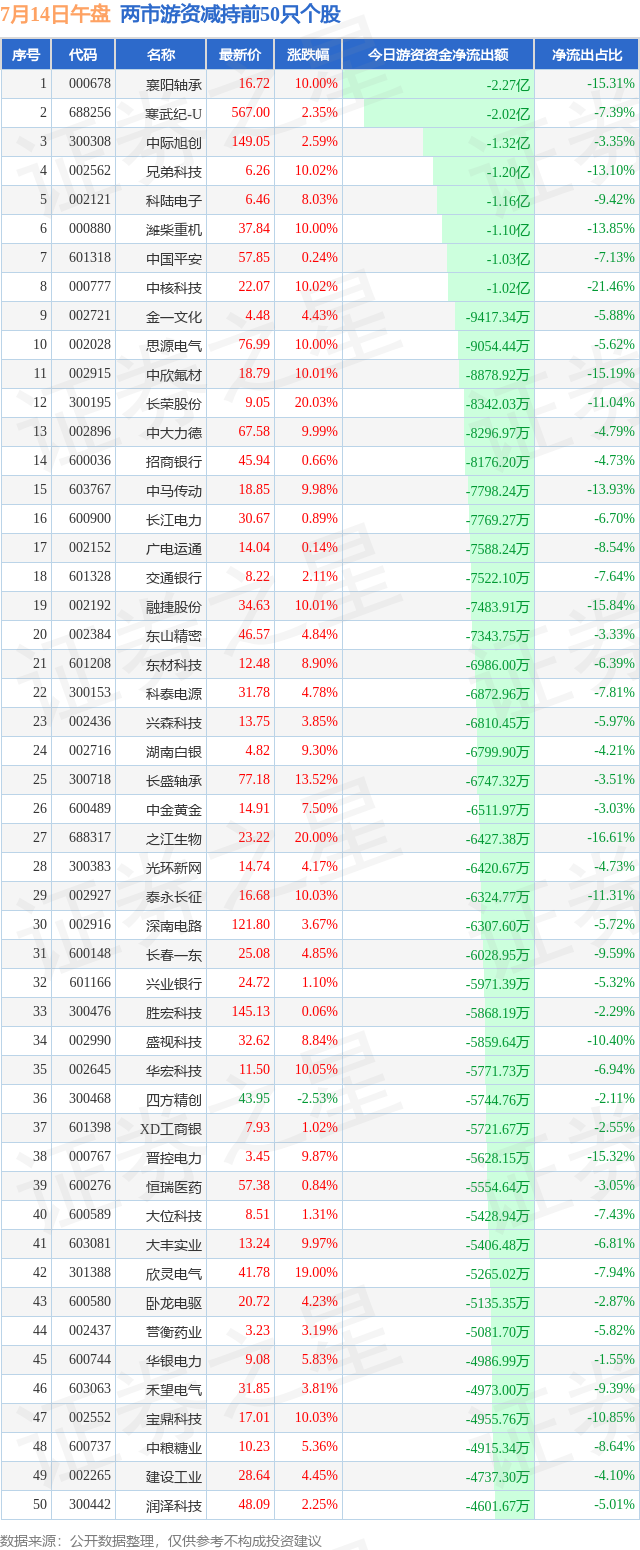
Task: Select stock name 长江电力
Action: [x=174, y=519]
